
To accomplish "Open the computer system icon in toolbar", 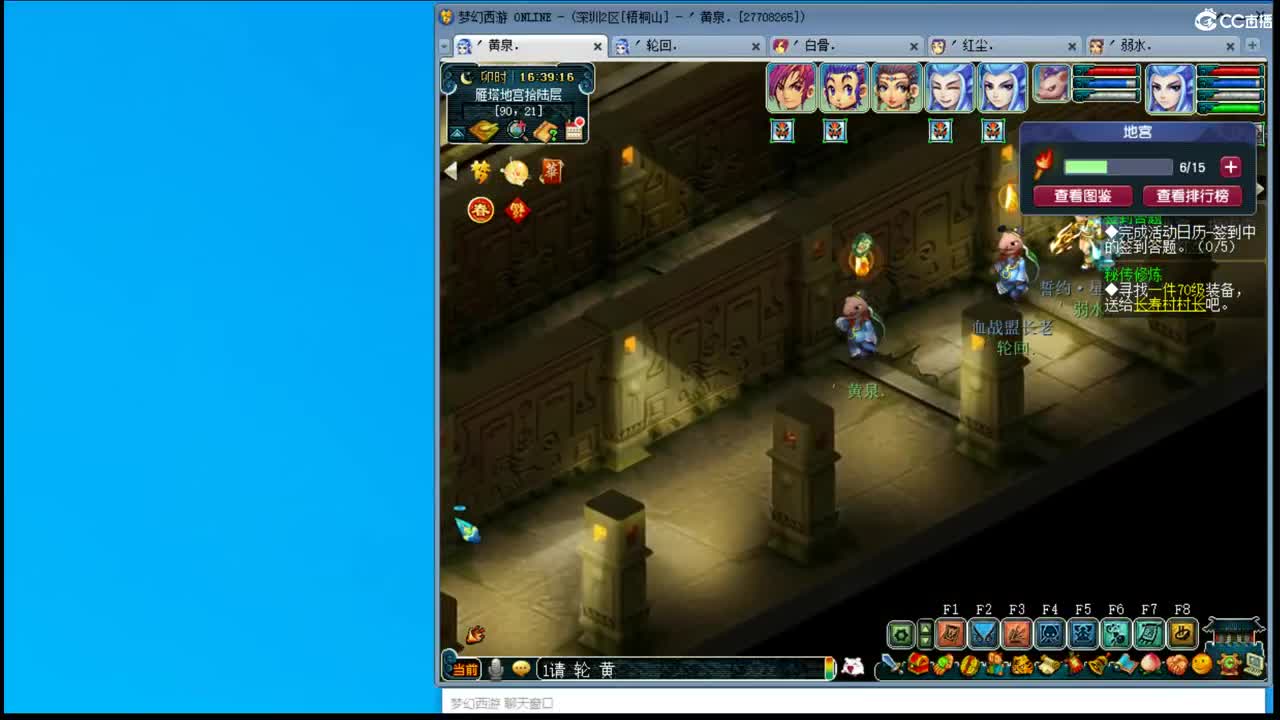I will [1253, 665].
